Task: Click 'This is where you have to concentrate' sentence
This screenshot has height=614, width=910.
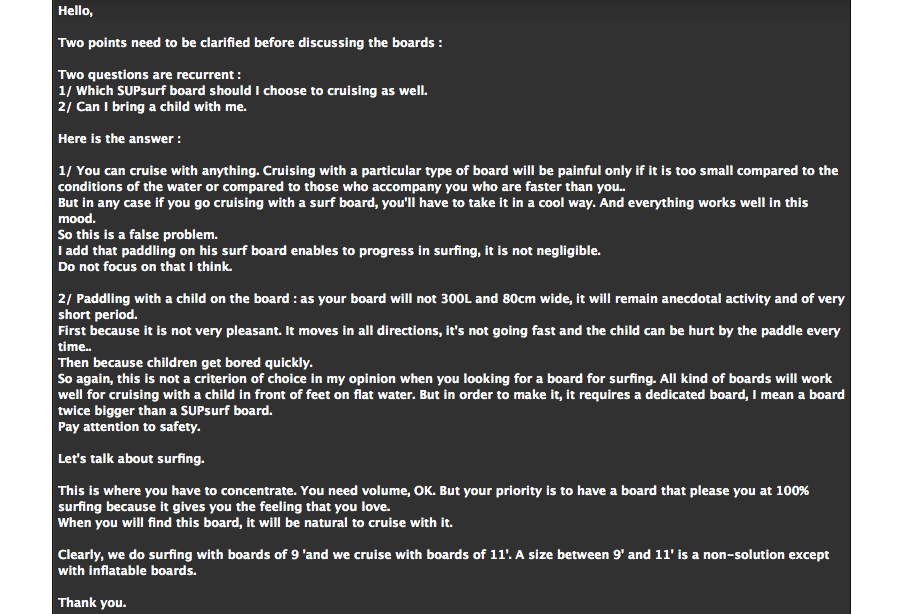Action: point(176,491)
